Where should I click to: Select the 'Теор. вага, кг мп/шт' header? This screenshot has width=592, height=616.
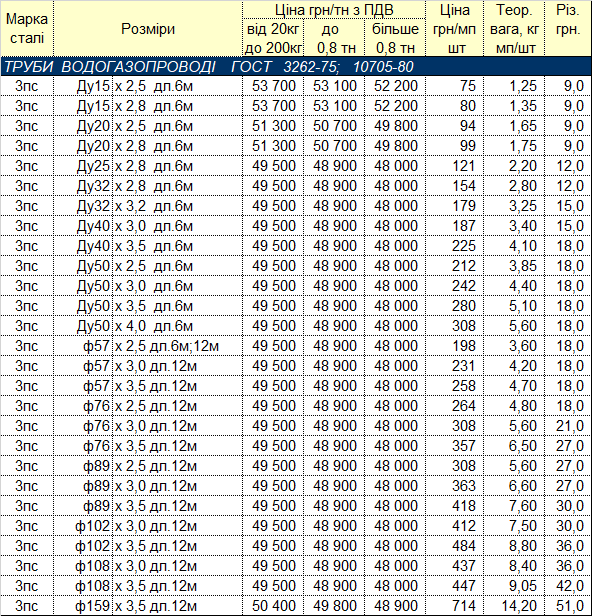pos(514,29)
